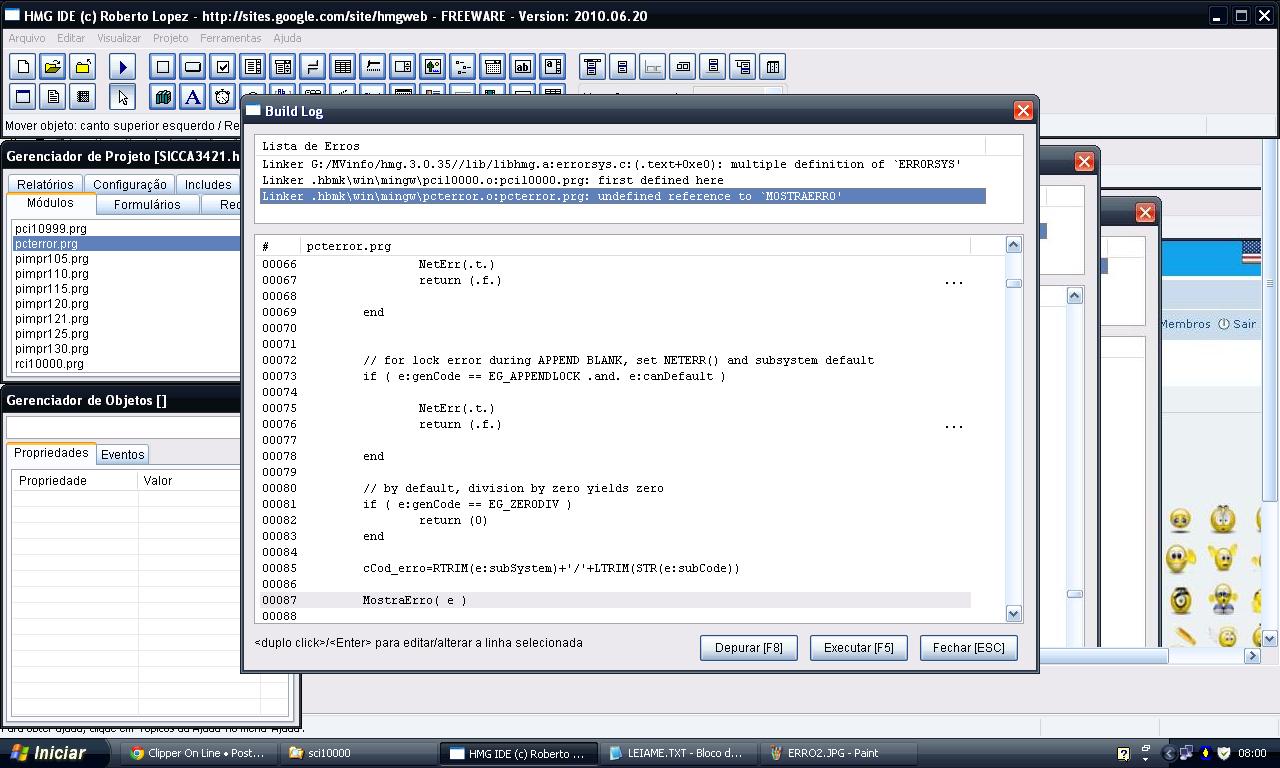Screen dimensions: 1280x768
Task: Click the Executar [F5] button
Action: tap(858, 648)
